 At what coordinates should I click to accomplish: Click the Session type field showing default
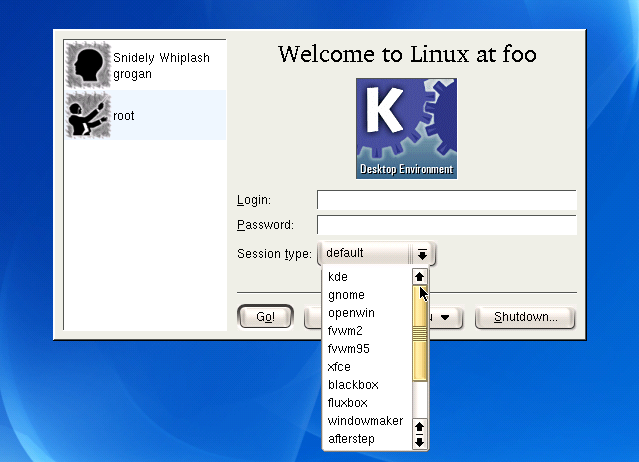[x=365, y=254]
